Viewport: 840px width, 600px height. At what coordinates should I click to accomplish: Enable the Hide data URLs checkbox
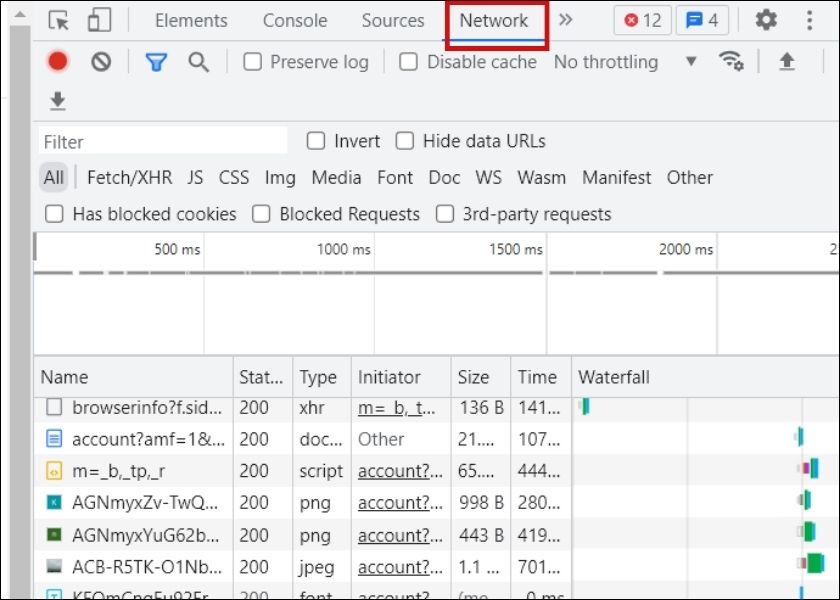pos(405,141)
